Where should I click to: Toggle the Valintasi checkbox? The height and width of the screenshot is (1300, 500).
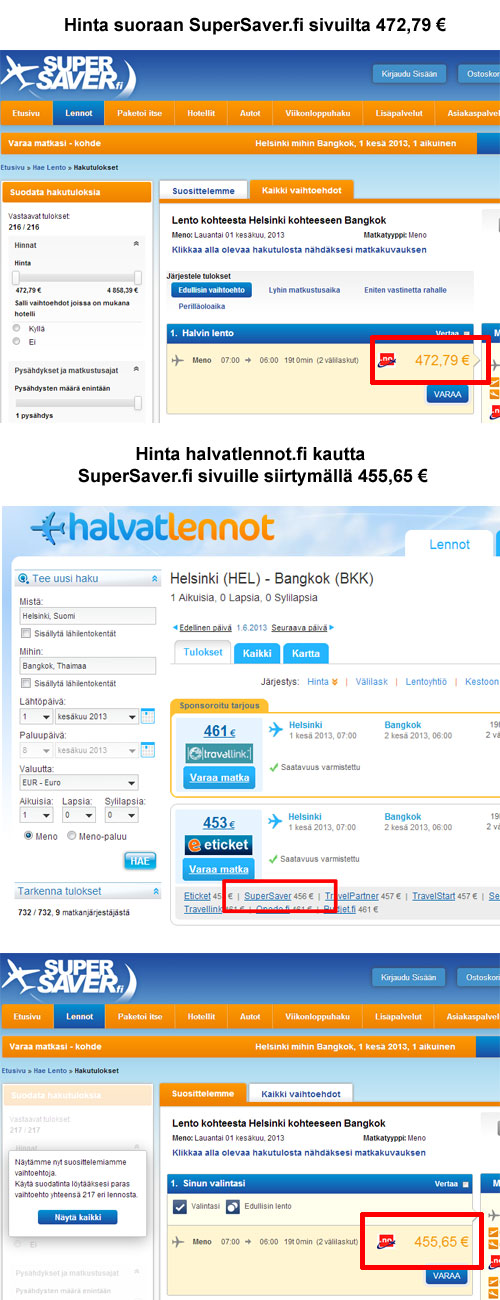coord(179,1207)
